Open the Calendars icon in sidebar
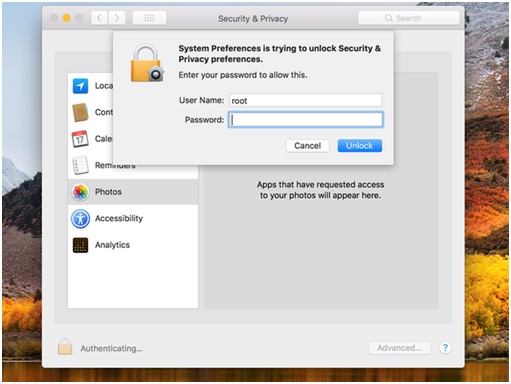Viewport: 511px width, 384px height. point(80,139)
